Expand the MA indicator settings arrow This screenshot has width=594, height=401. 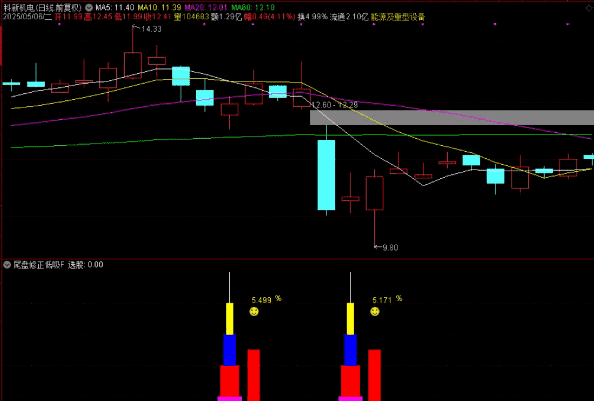89,7
